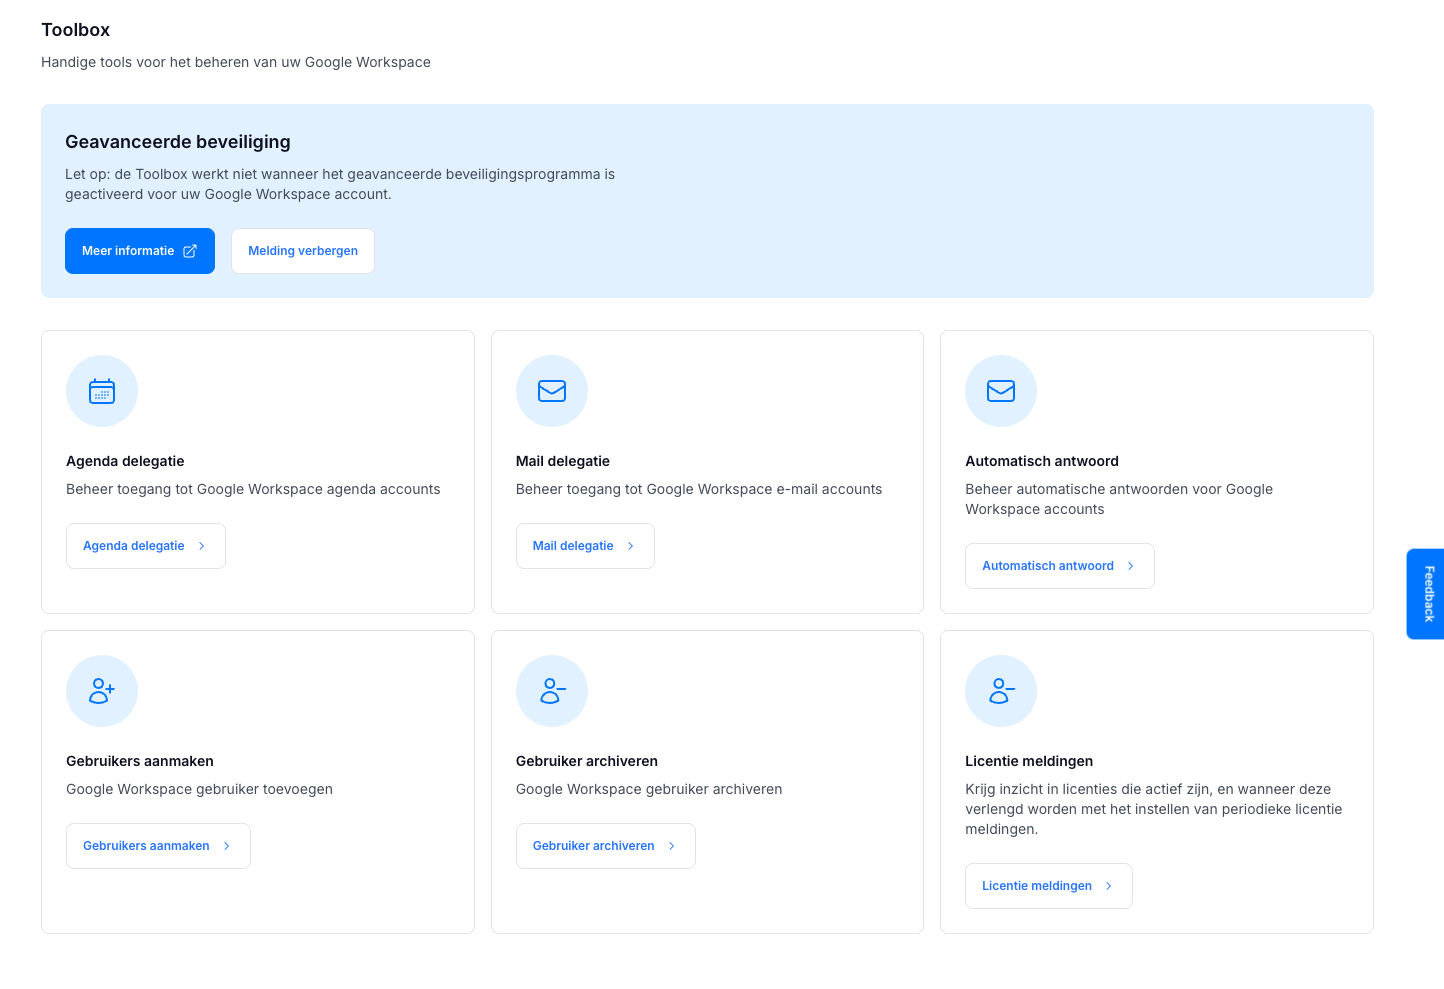Click chevron arrow in Gebruiker archiveren button

(672, 846)
